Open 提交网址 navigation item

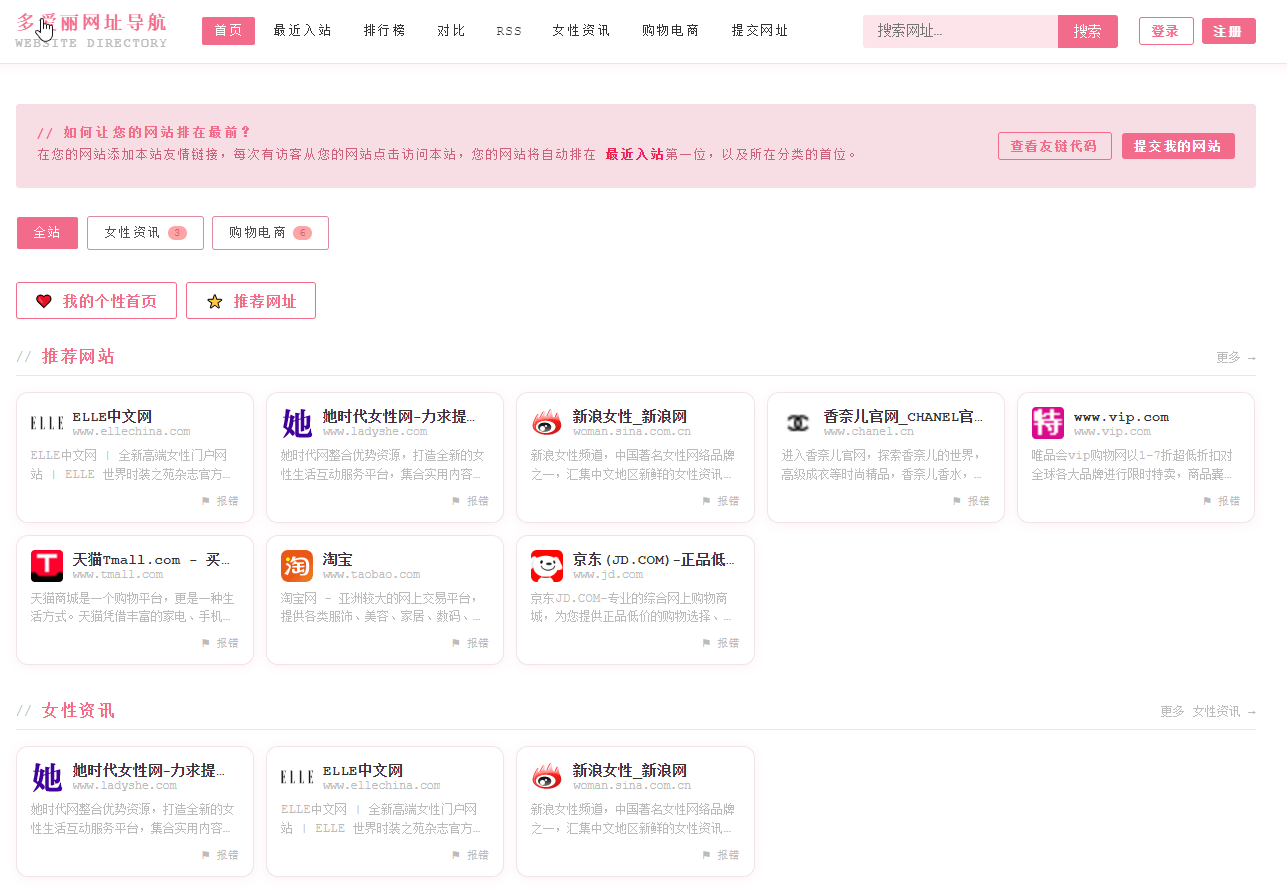click(x=760, y=31)
